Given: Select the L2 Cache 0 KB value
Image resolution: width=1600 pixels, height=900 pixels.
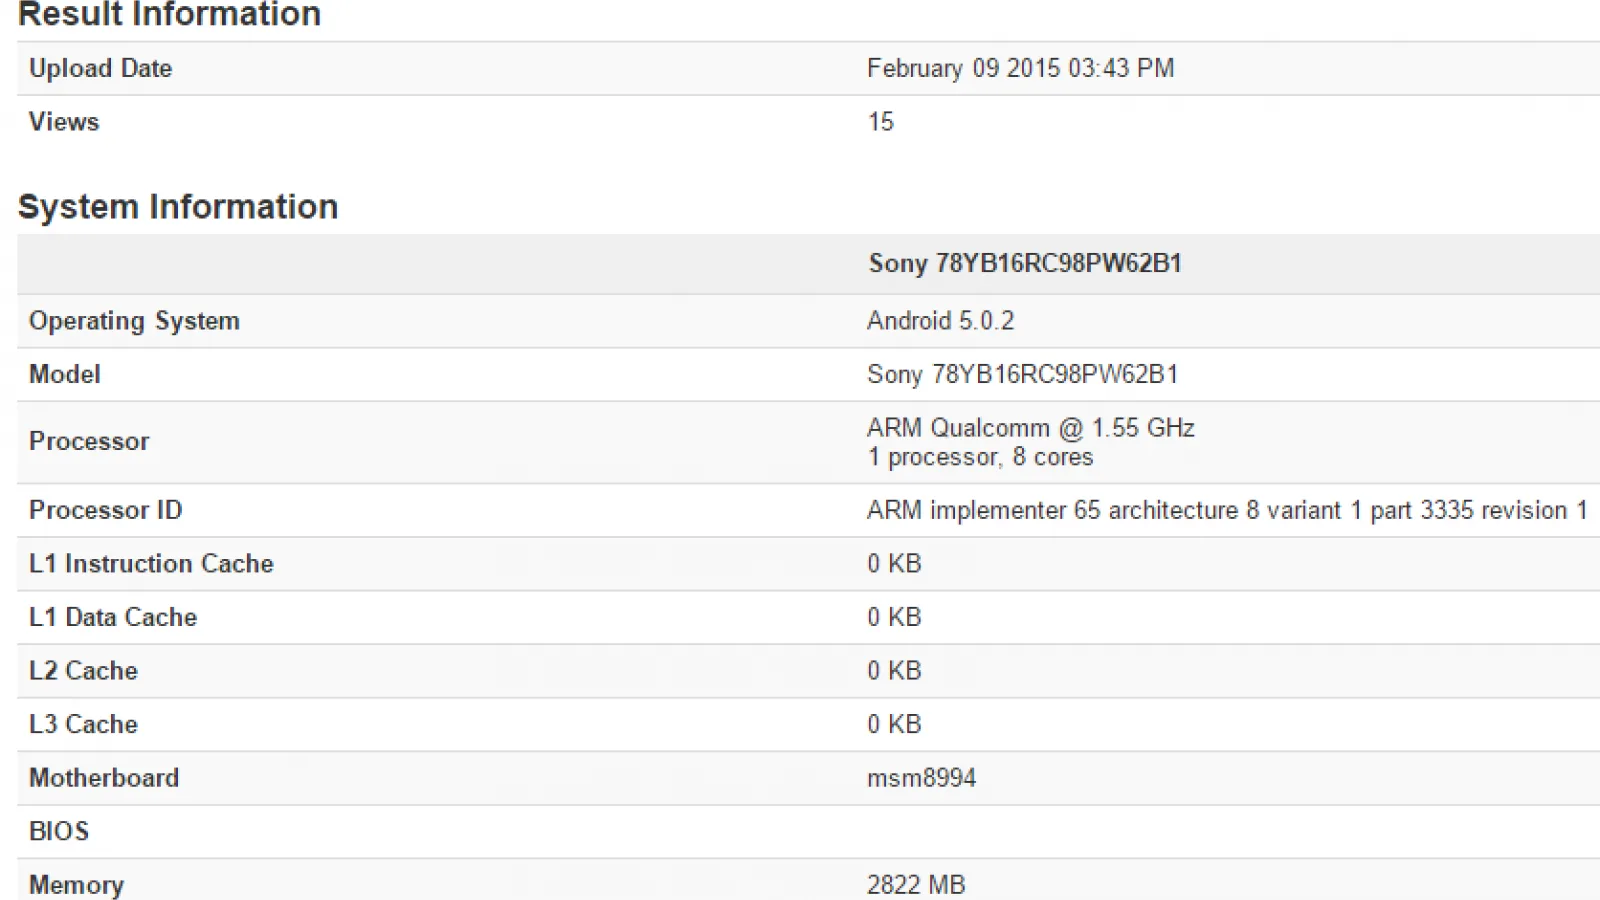Looking at the screenshot, I should 894,671.
